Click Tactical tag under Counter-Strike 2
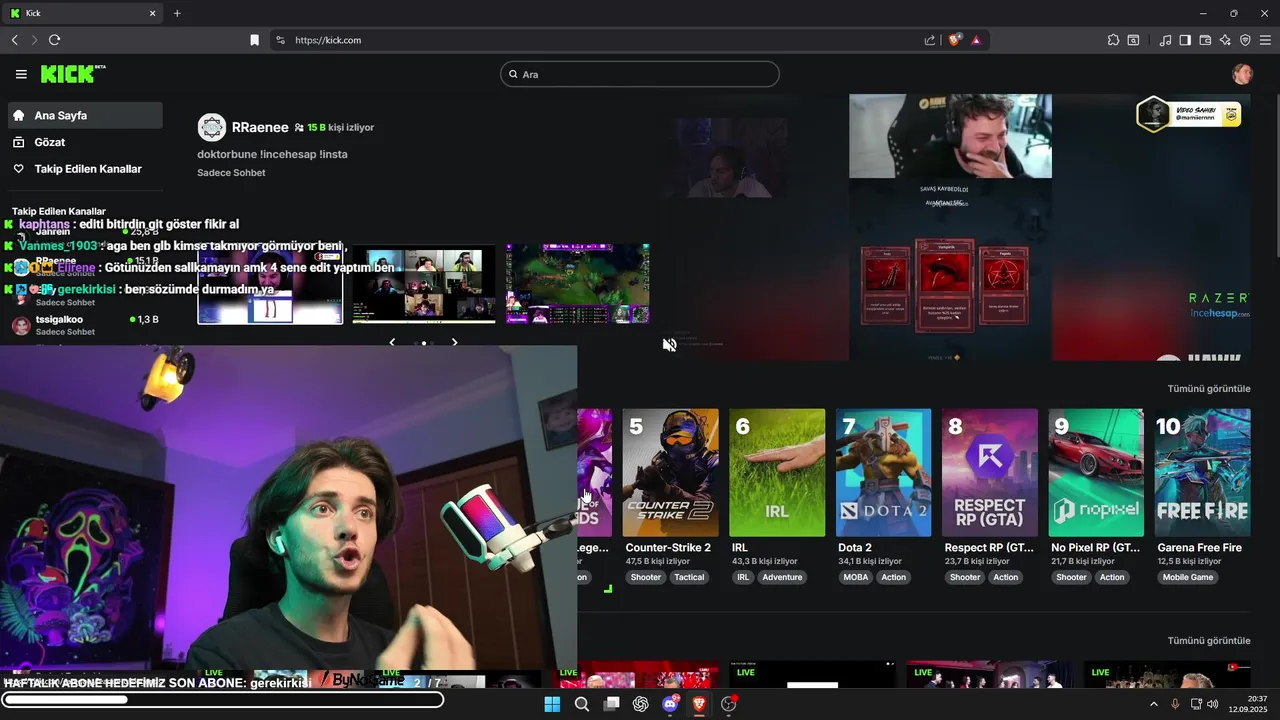Image resolution: width=1280 pixels, height=720 pixels. [x=689, y=577]
